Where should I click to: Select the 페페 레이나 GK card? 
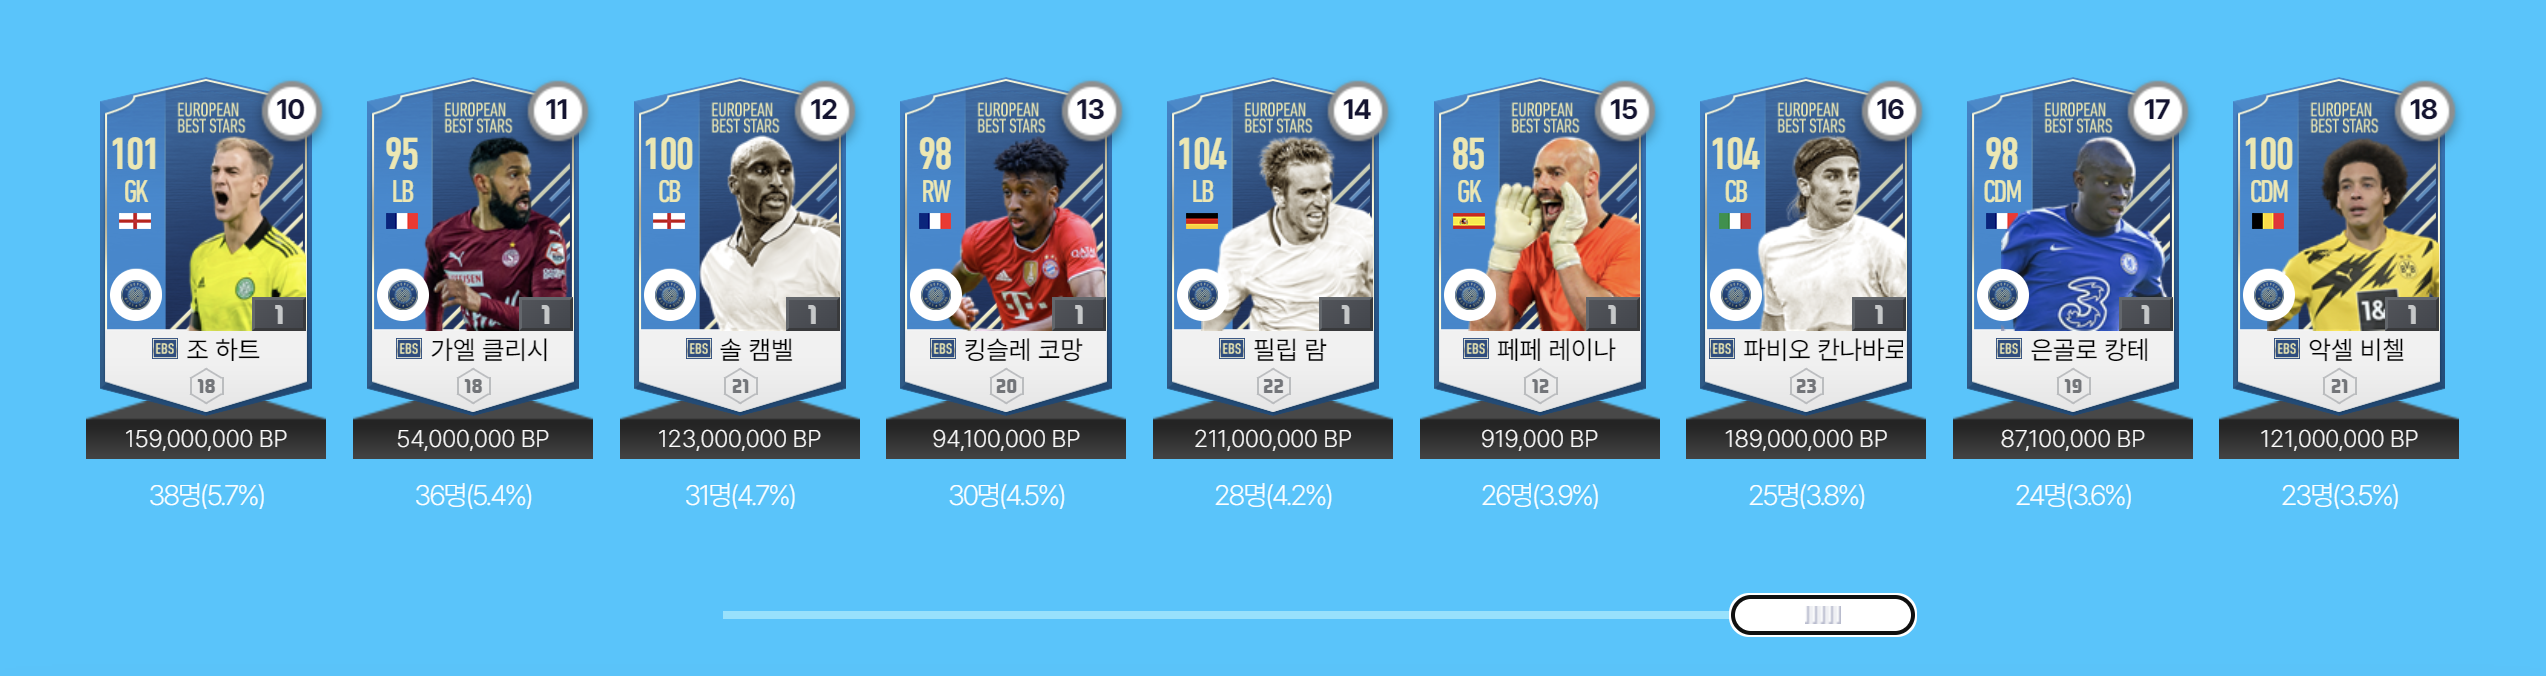coord(1540,245)
